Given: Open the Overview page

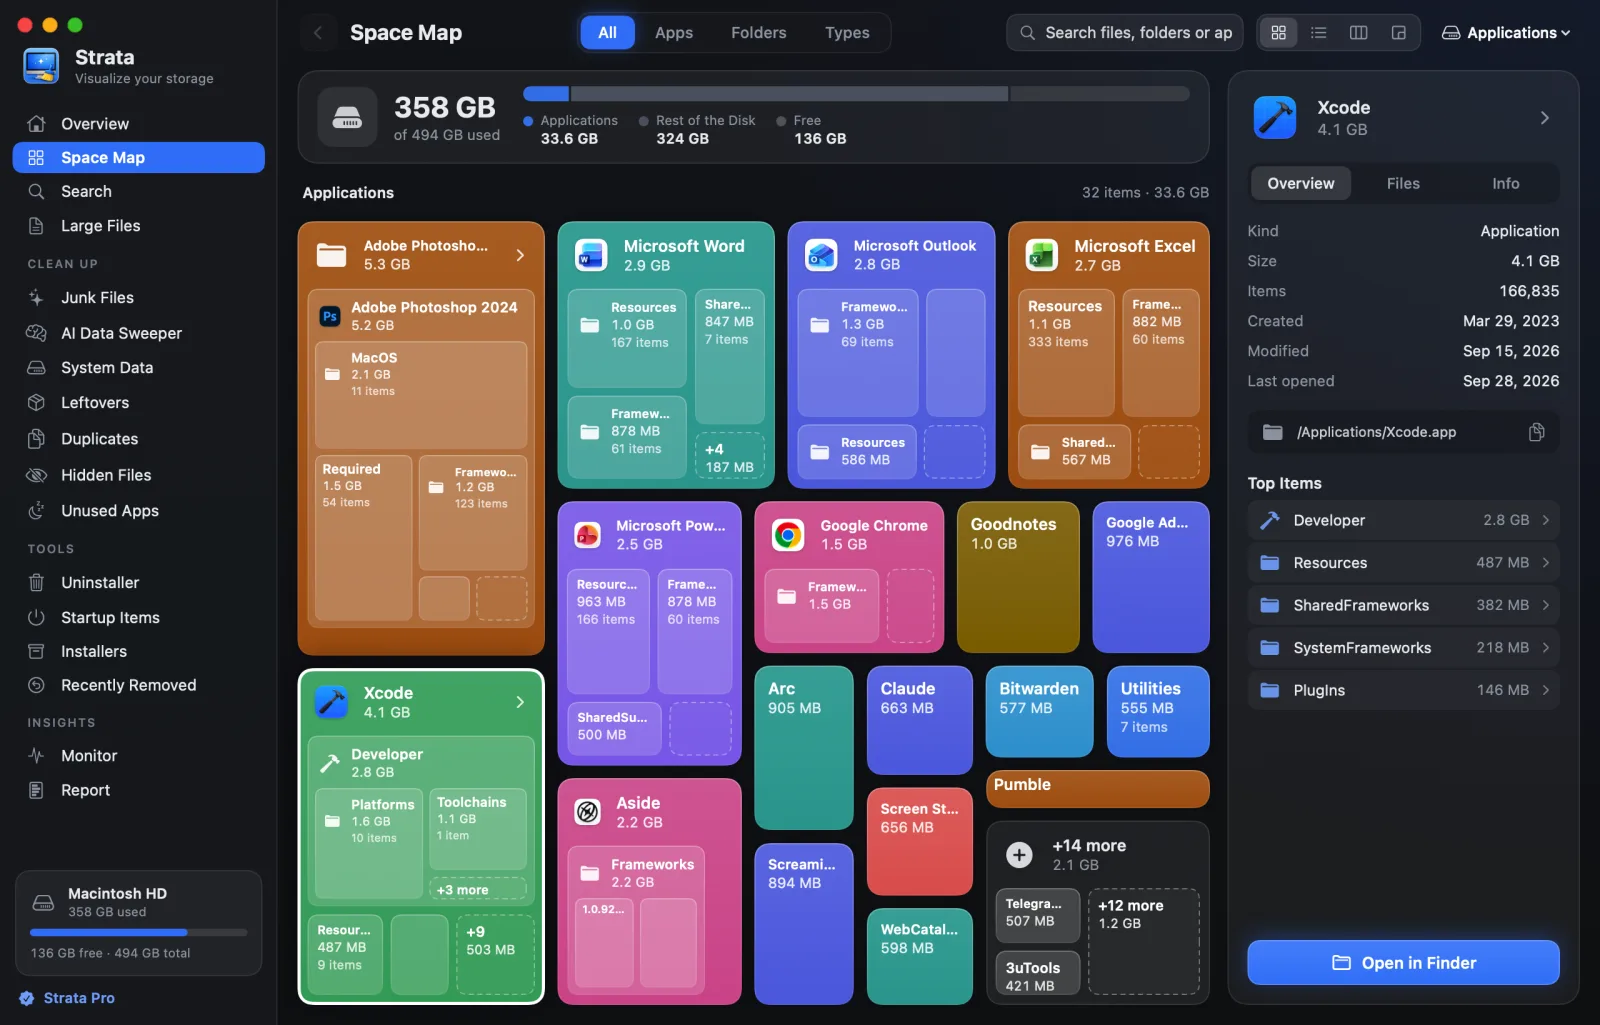Looking at the screenshot, I should [x=138, y=124].
